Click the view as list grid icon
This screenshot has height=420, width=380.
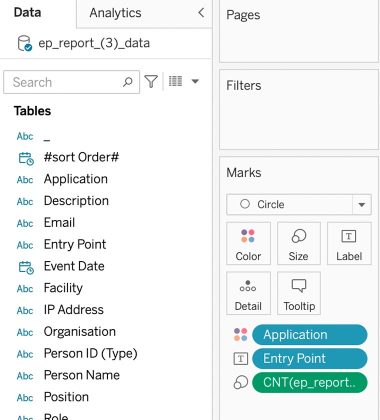coord(175,81)
